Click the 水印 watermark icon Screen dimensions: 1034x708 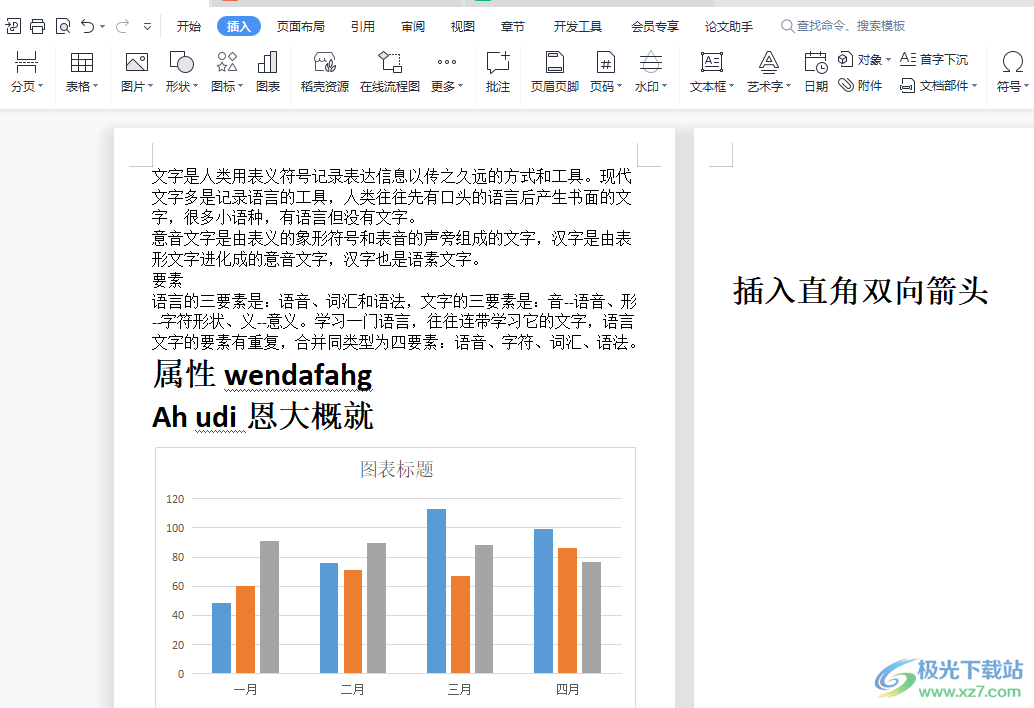point(651,63)
